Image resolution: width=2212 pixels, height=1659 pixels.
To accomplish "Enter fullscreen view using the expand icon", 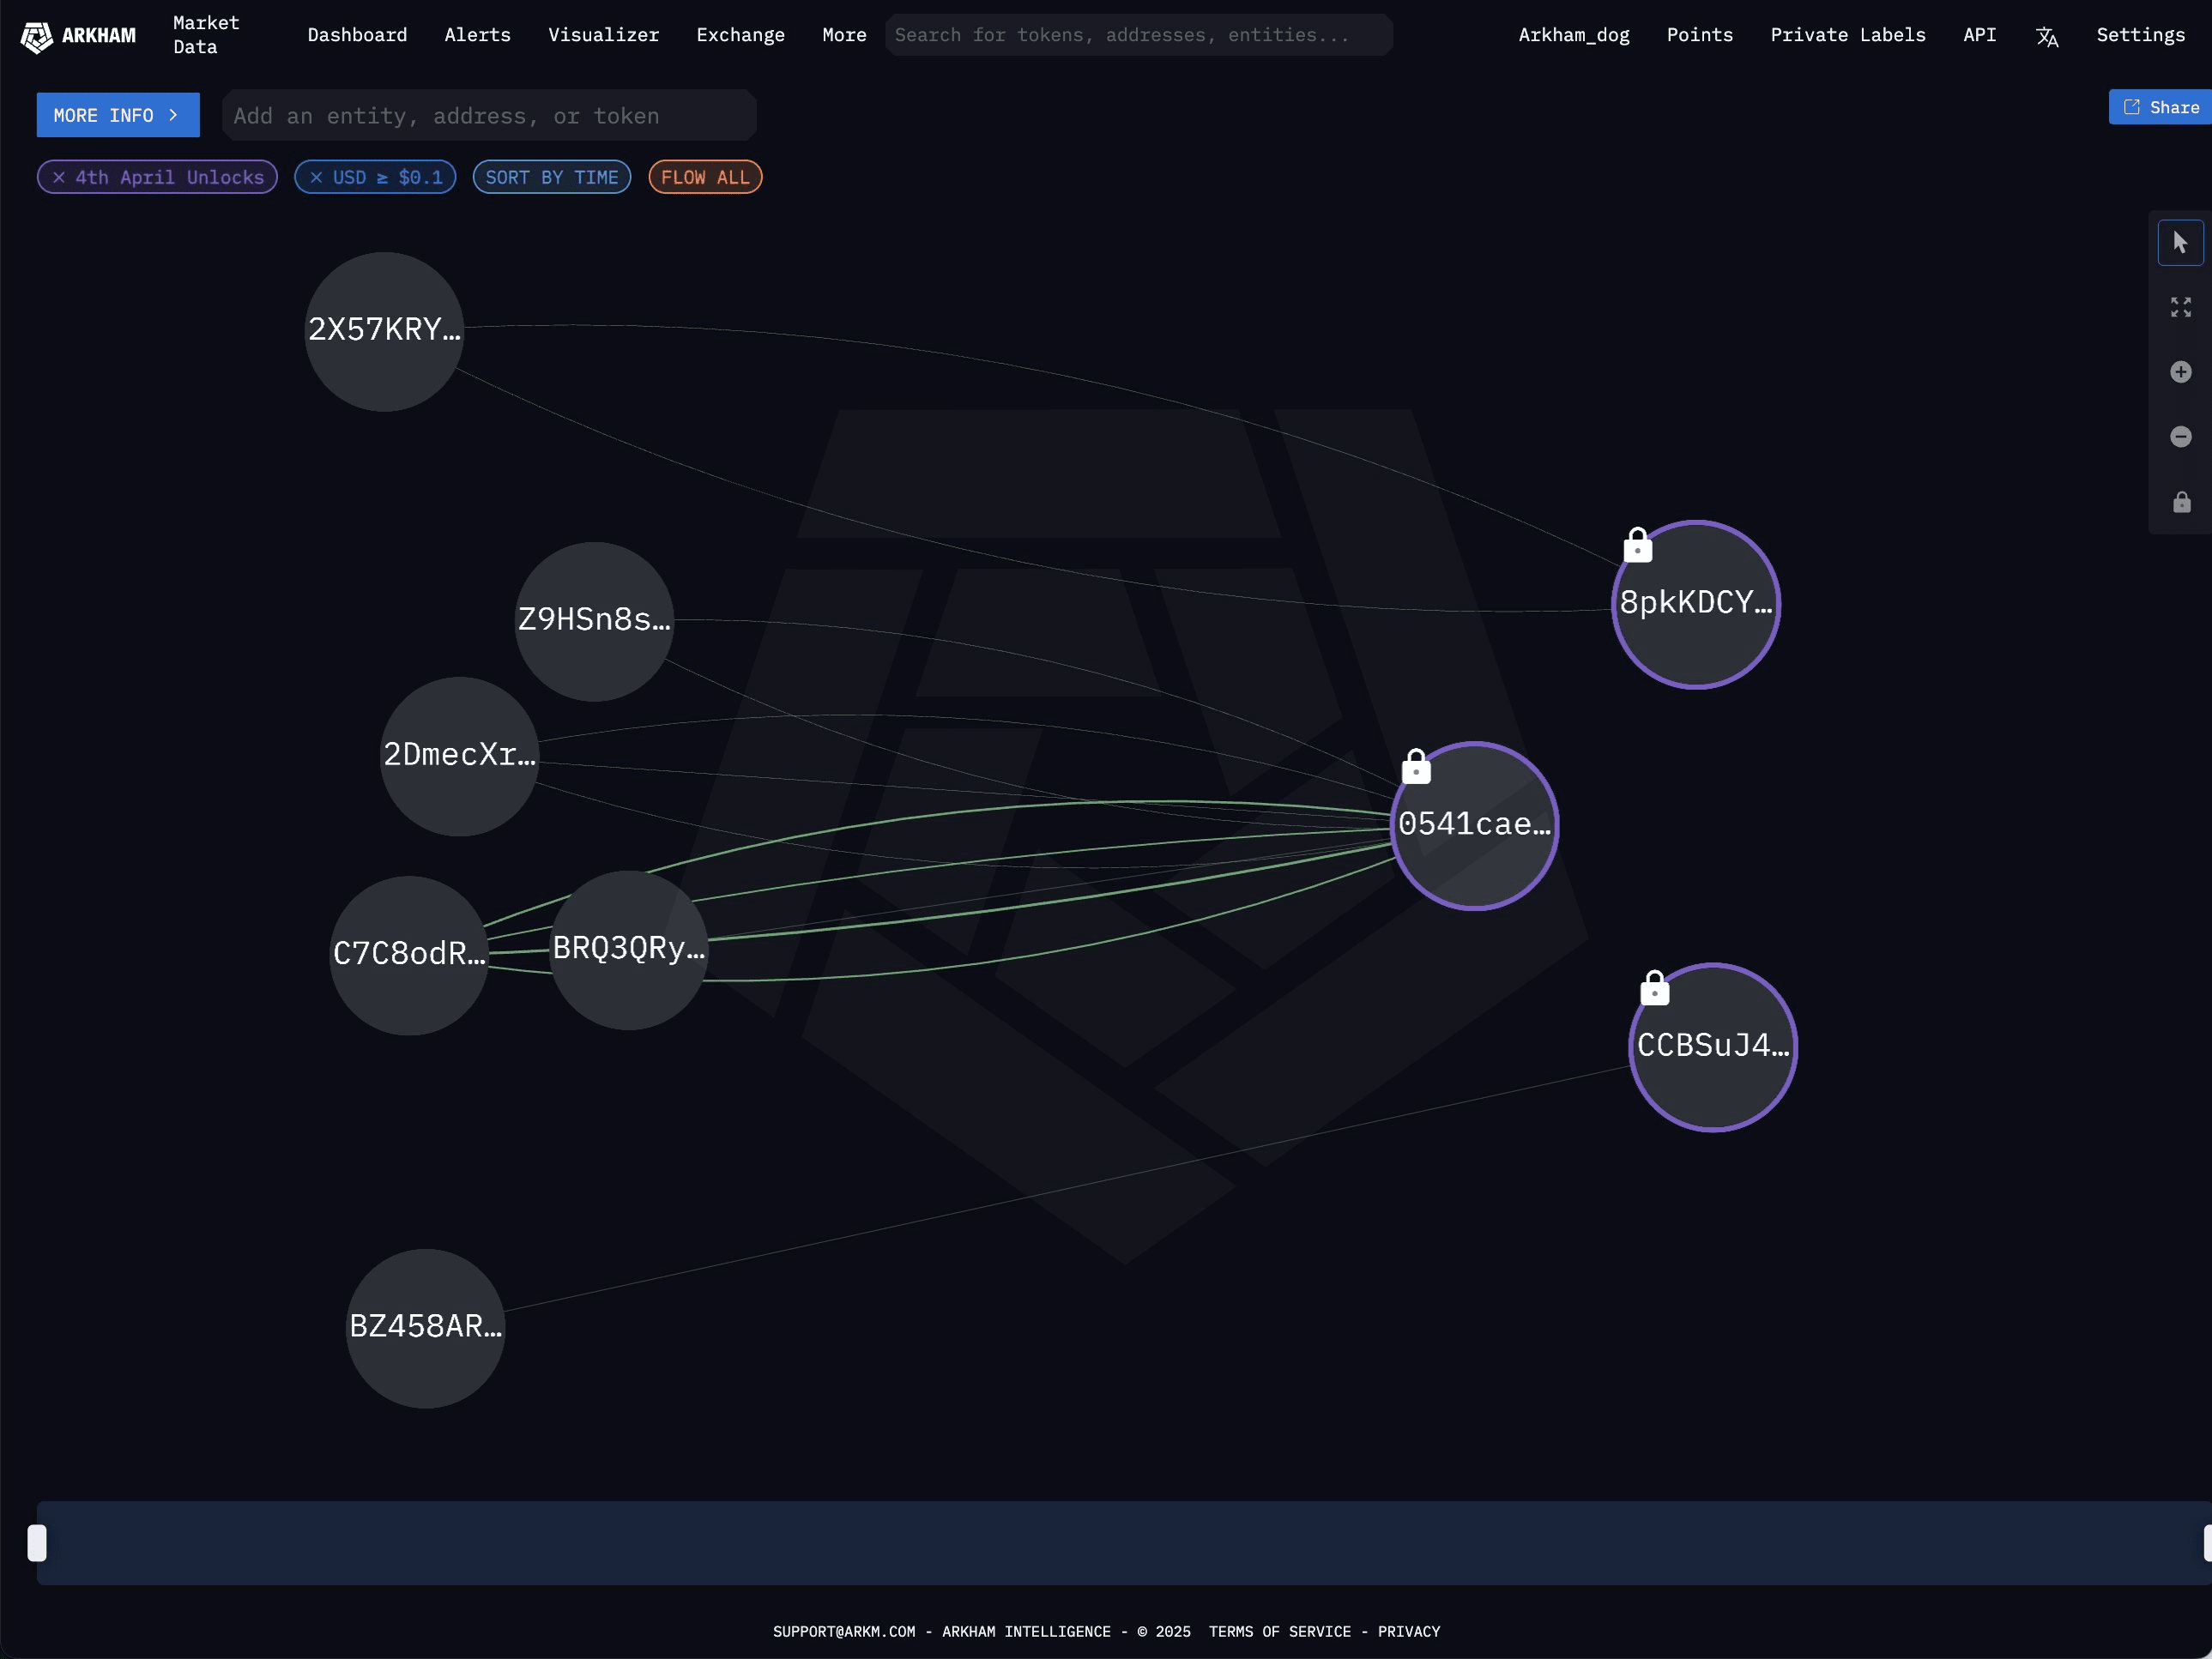I will (2180, 307).
